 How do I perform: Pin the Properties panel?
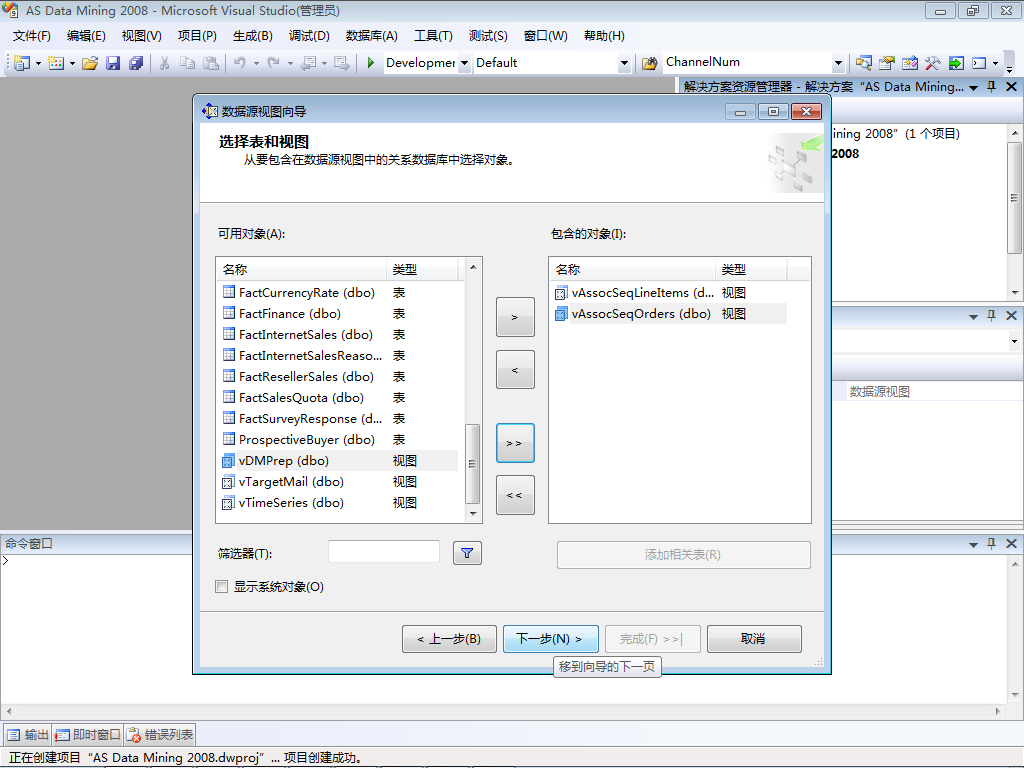point(991,315)
